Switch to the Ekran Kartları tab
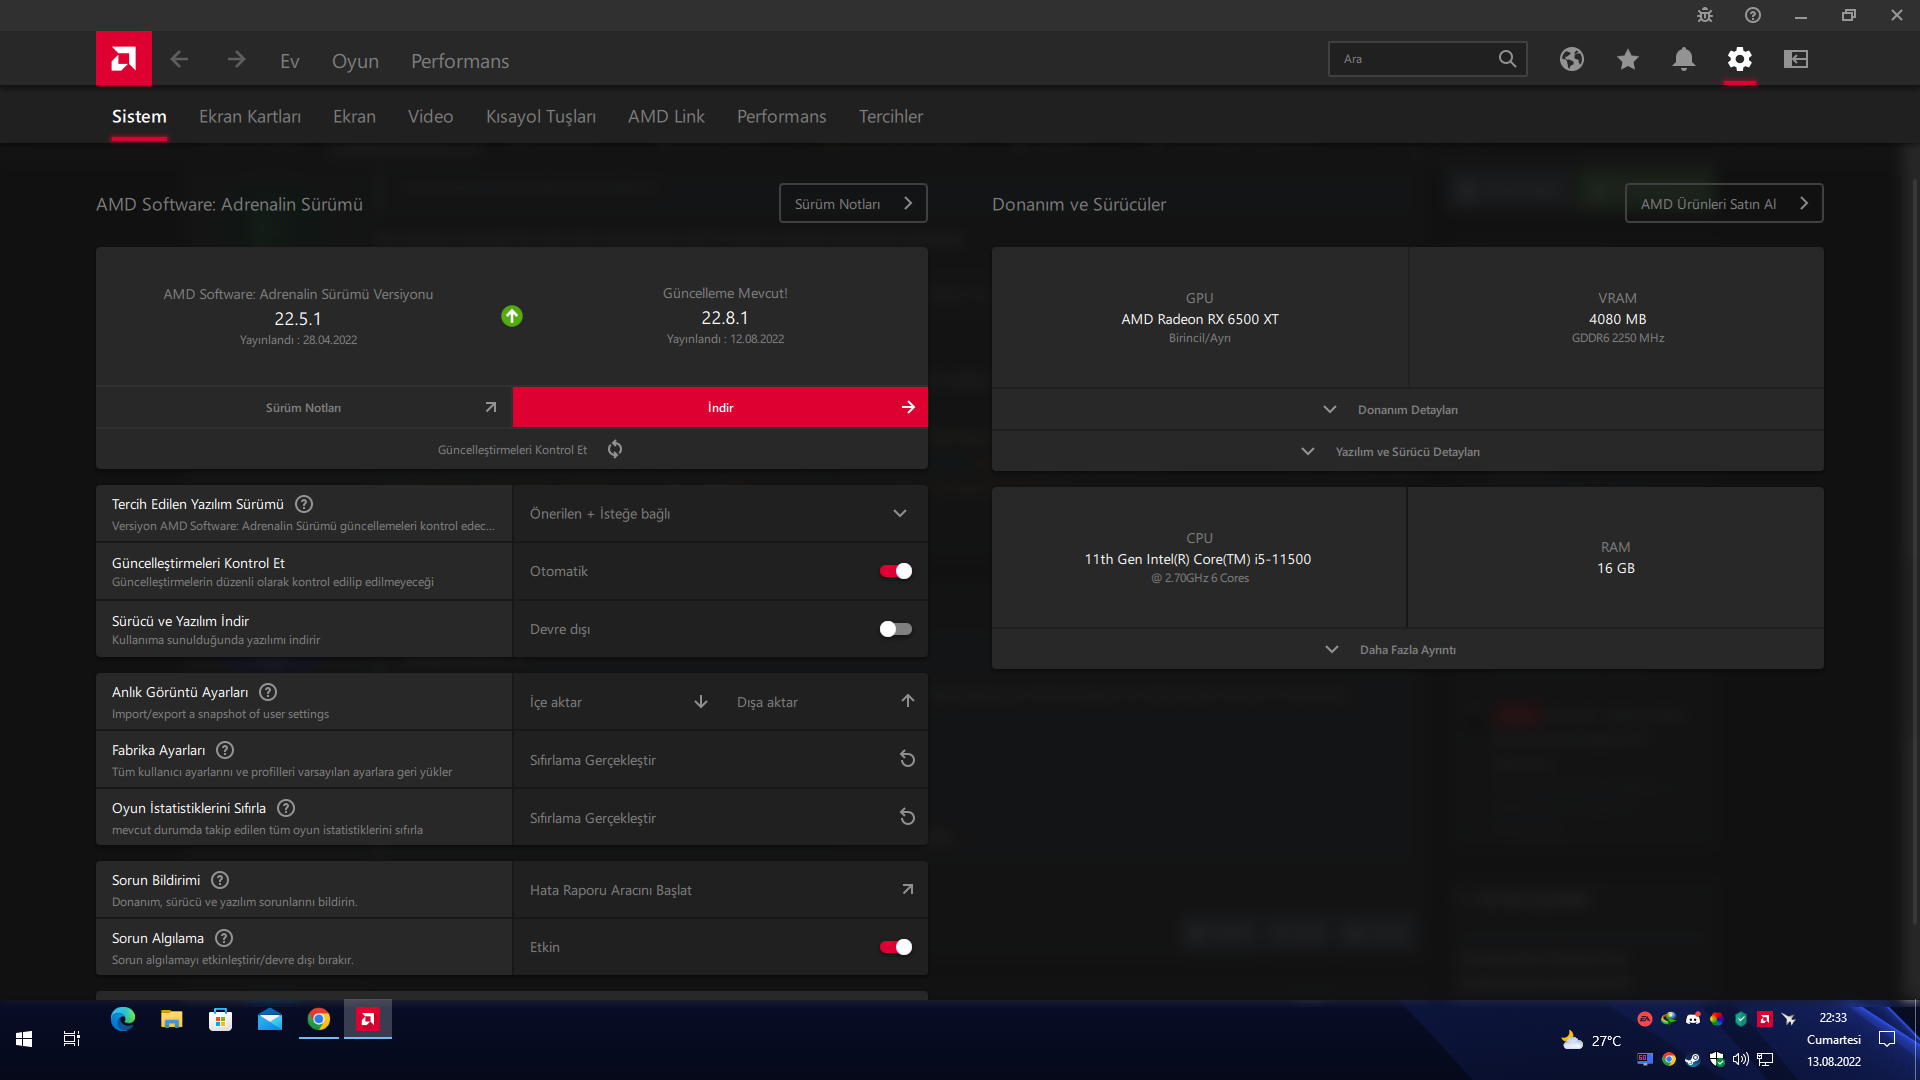The image size is (1920, 1080). click(249, 117)
